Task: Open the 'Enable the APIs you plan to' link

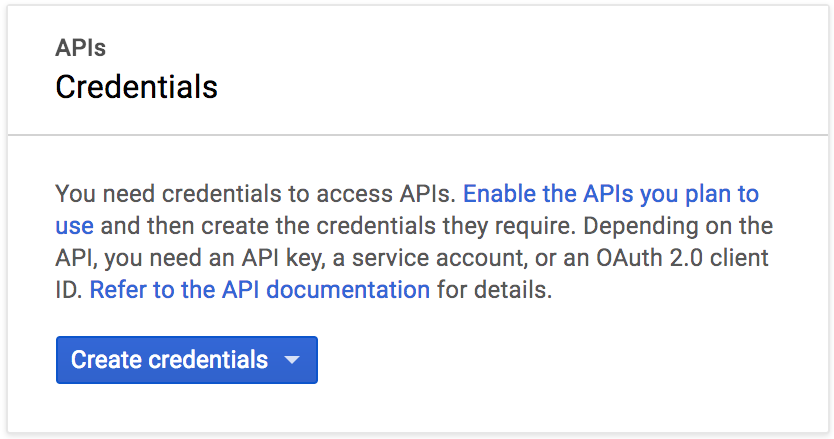Action: 611,194
